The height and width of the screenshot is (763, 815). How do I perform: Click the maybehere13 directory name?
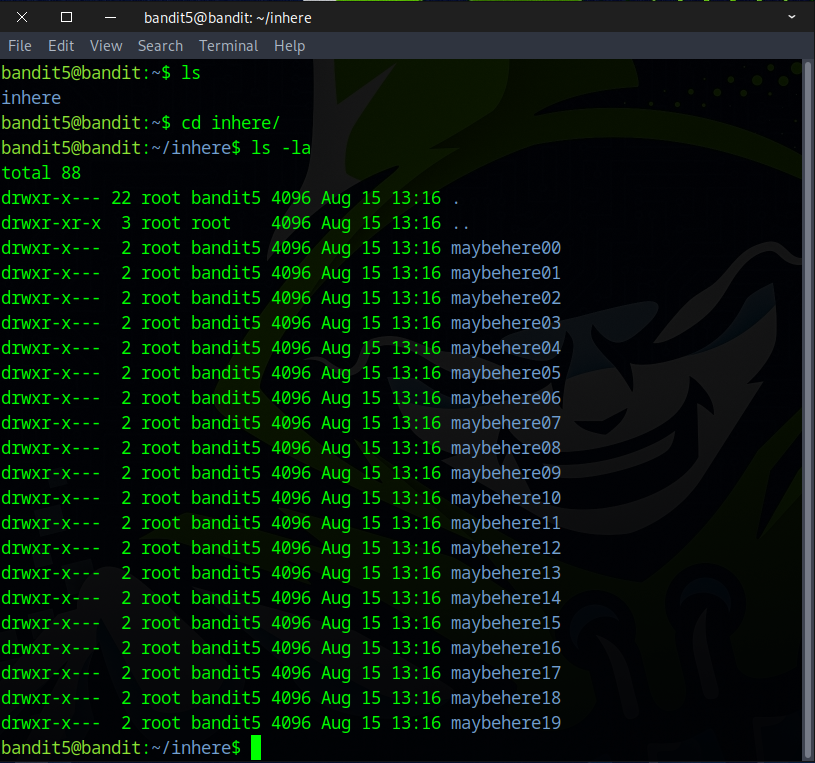coord(505,573)
